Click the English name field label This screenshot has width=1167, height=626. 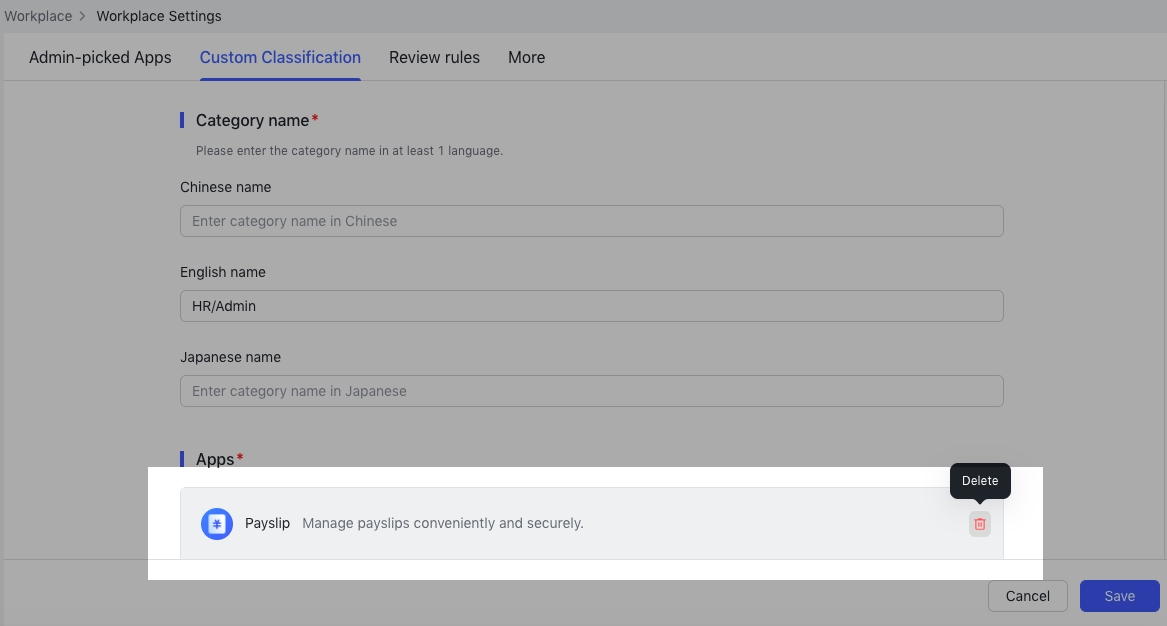(x=223, y=272)
